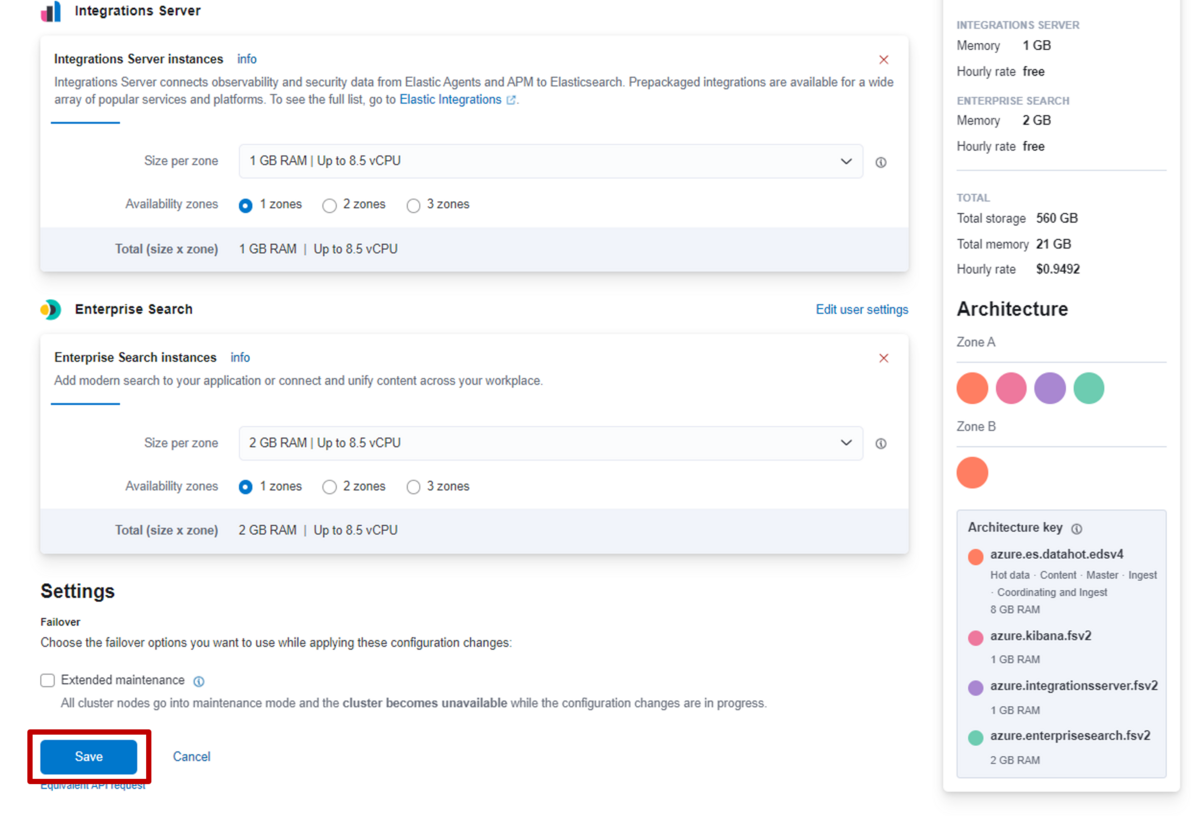Open the 1 GB RAM size dropdown
The height and width of the screenshot is (833, 1200).
click(x=551, y=161)
